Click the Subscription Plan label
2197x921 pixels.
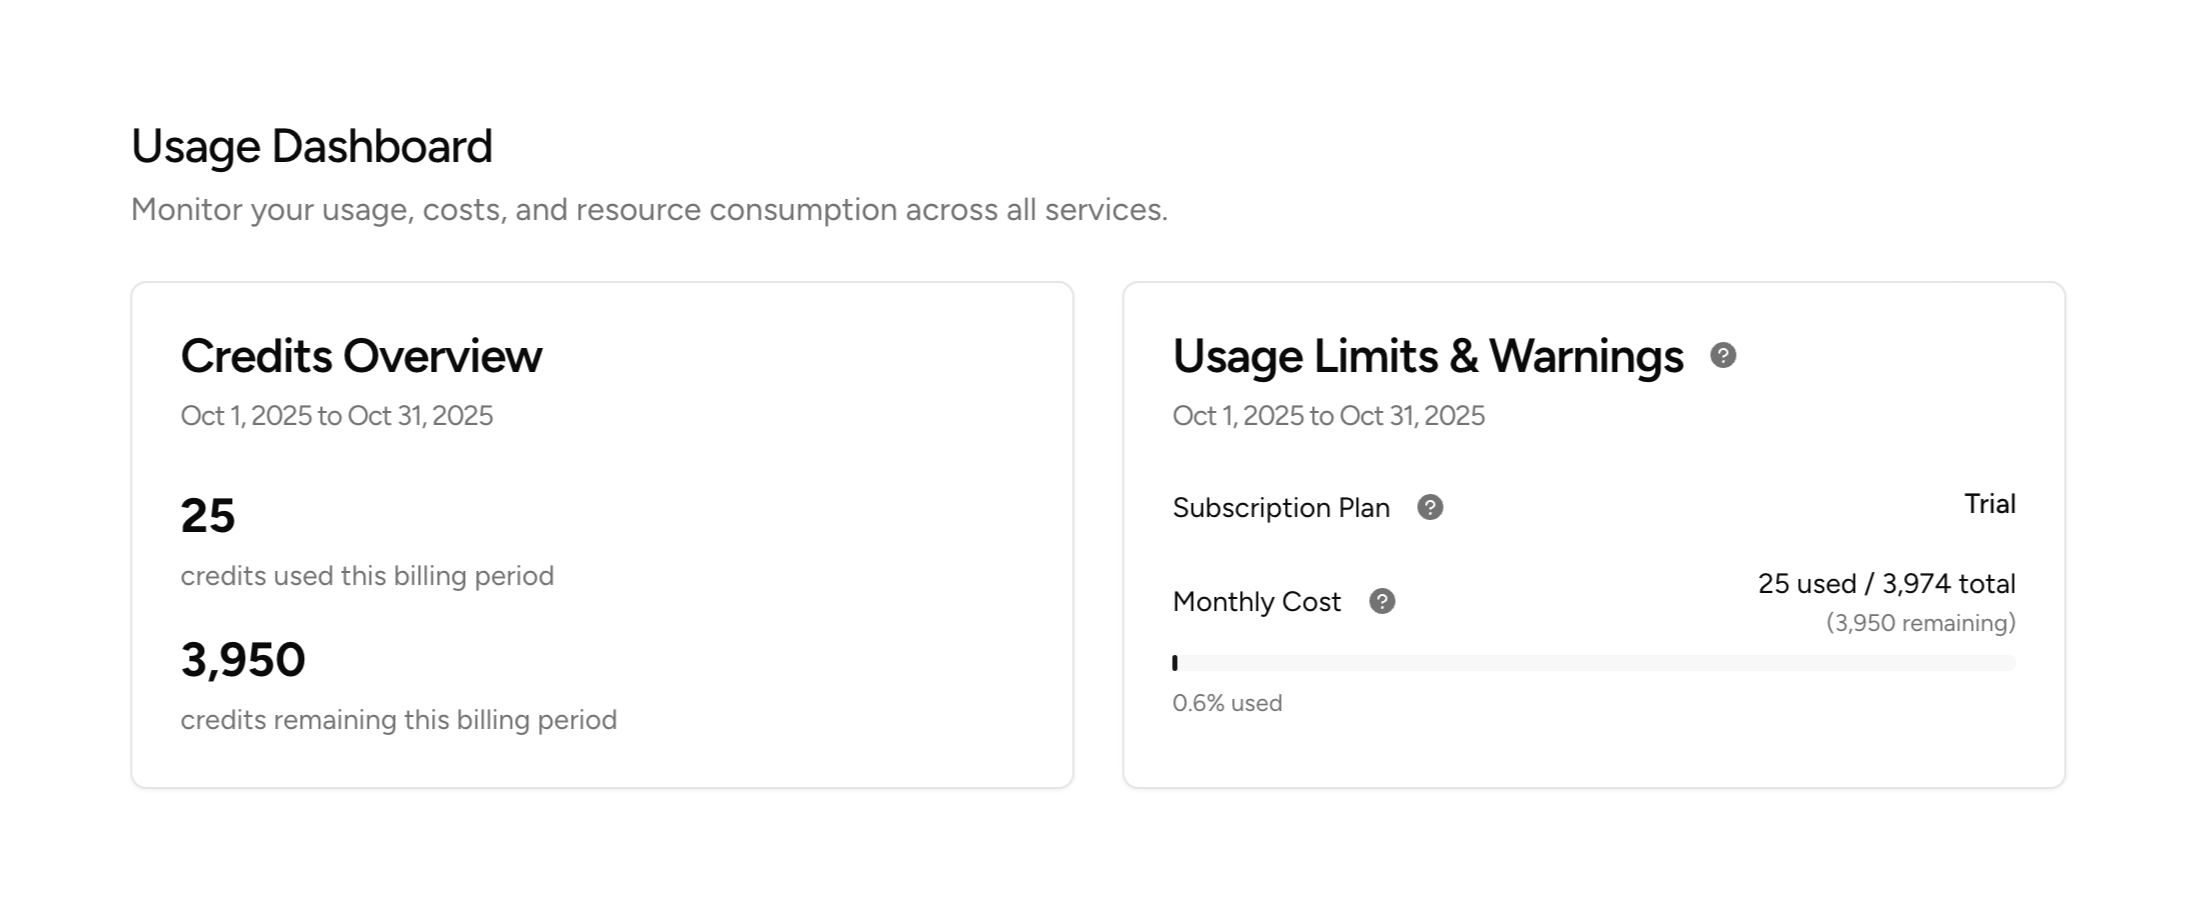[1281, 508]
